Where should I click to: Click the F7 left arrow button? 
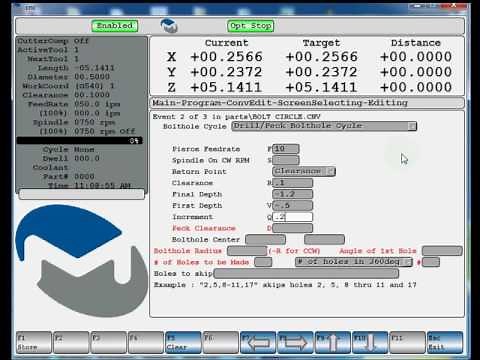258,342
